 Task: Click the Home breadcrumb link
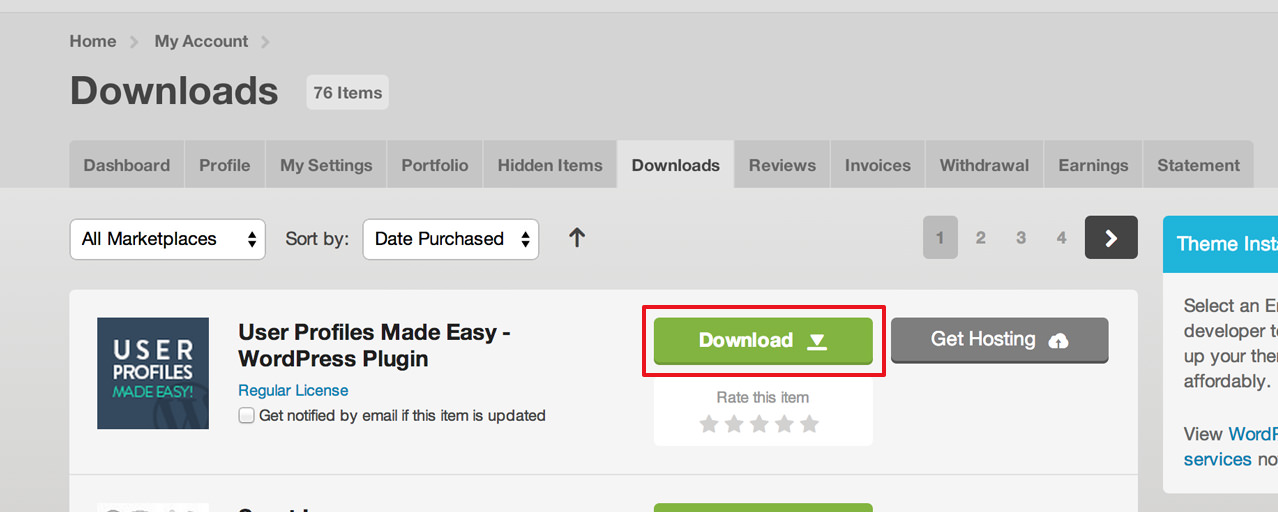93,41
